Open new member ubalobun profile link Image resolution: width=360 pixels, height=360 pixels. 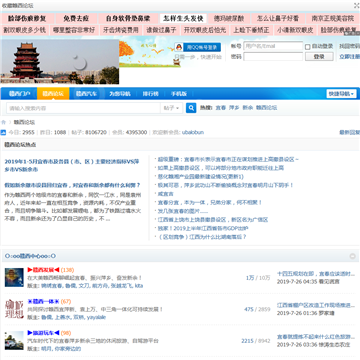(193, 132)
